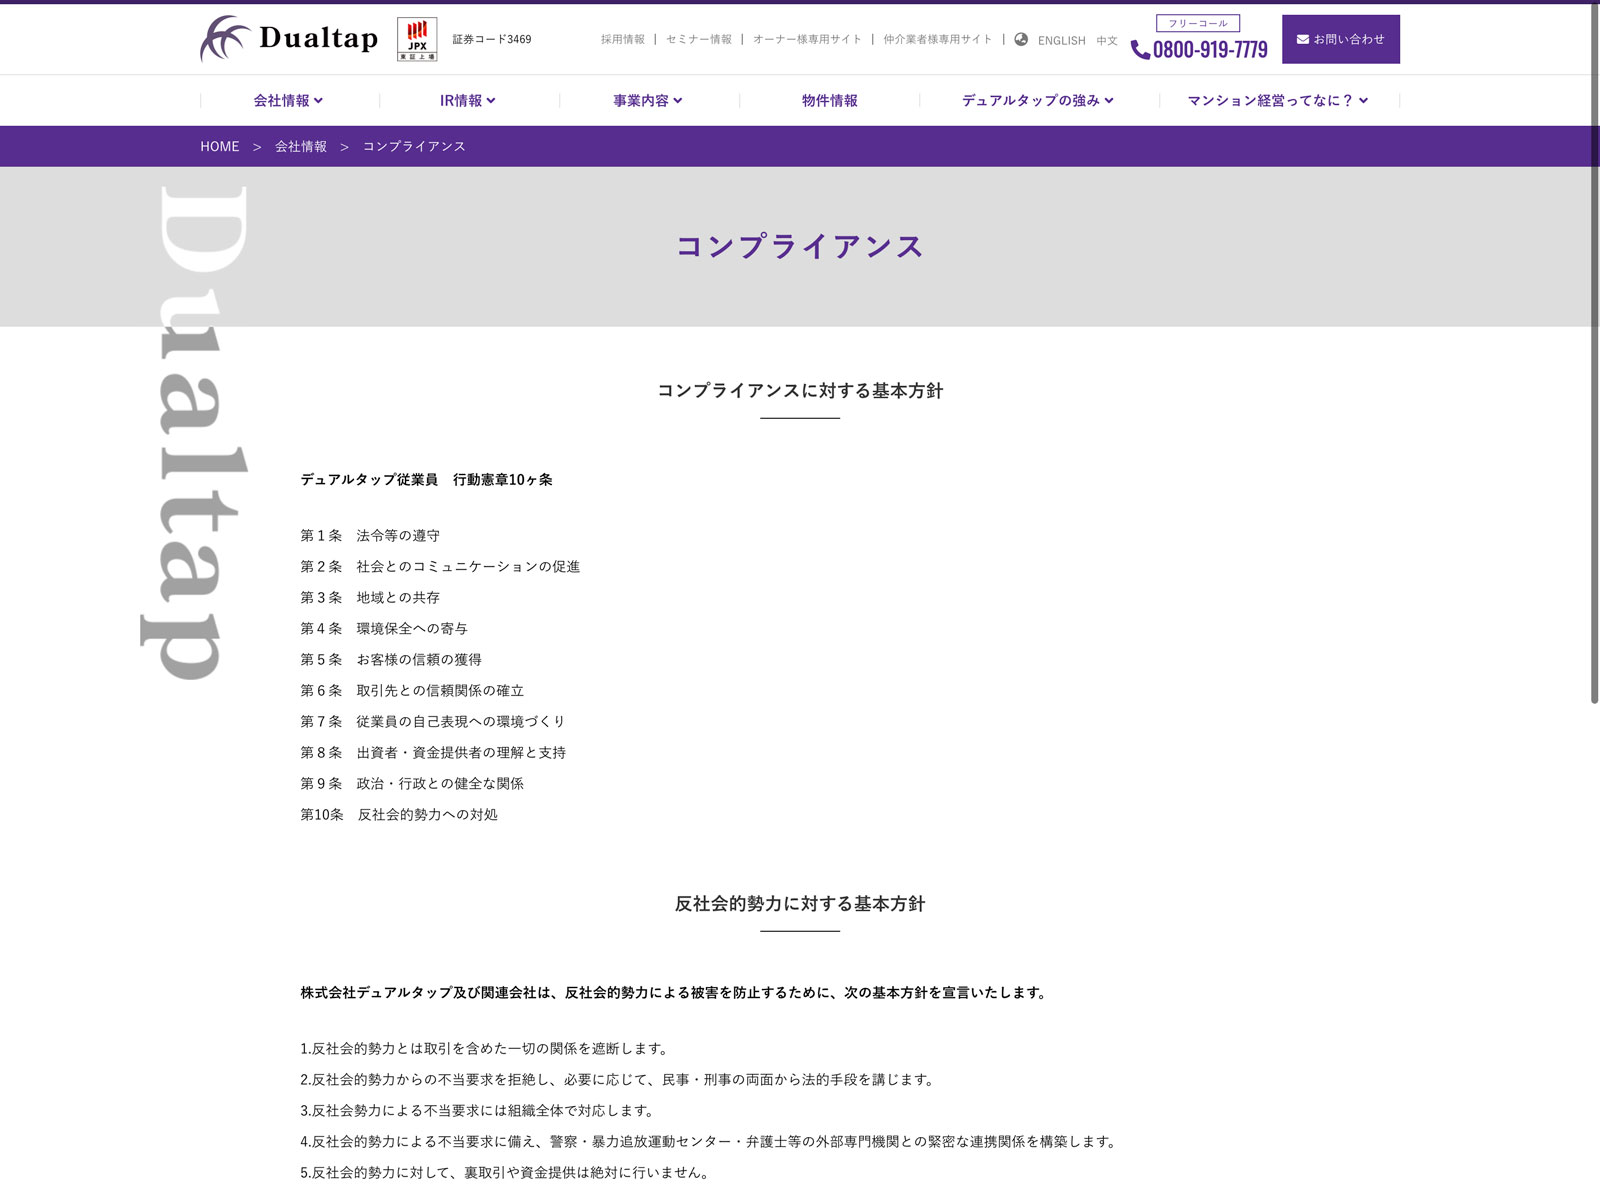Visit the 仲介業者様専用サイト link
Screen dimensions: 1600x1200
937,40
